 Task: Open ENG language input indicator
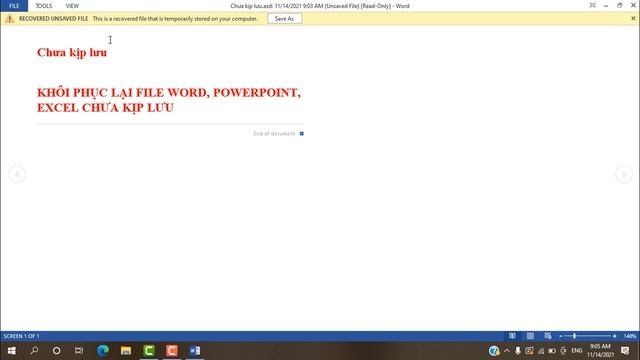coord(577,351)
